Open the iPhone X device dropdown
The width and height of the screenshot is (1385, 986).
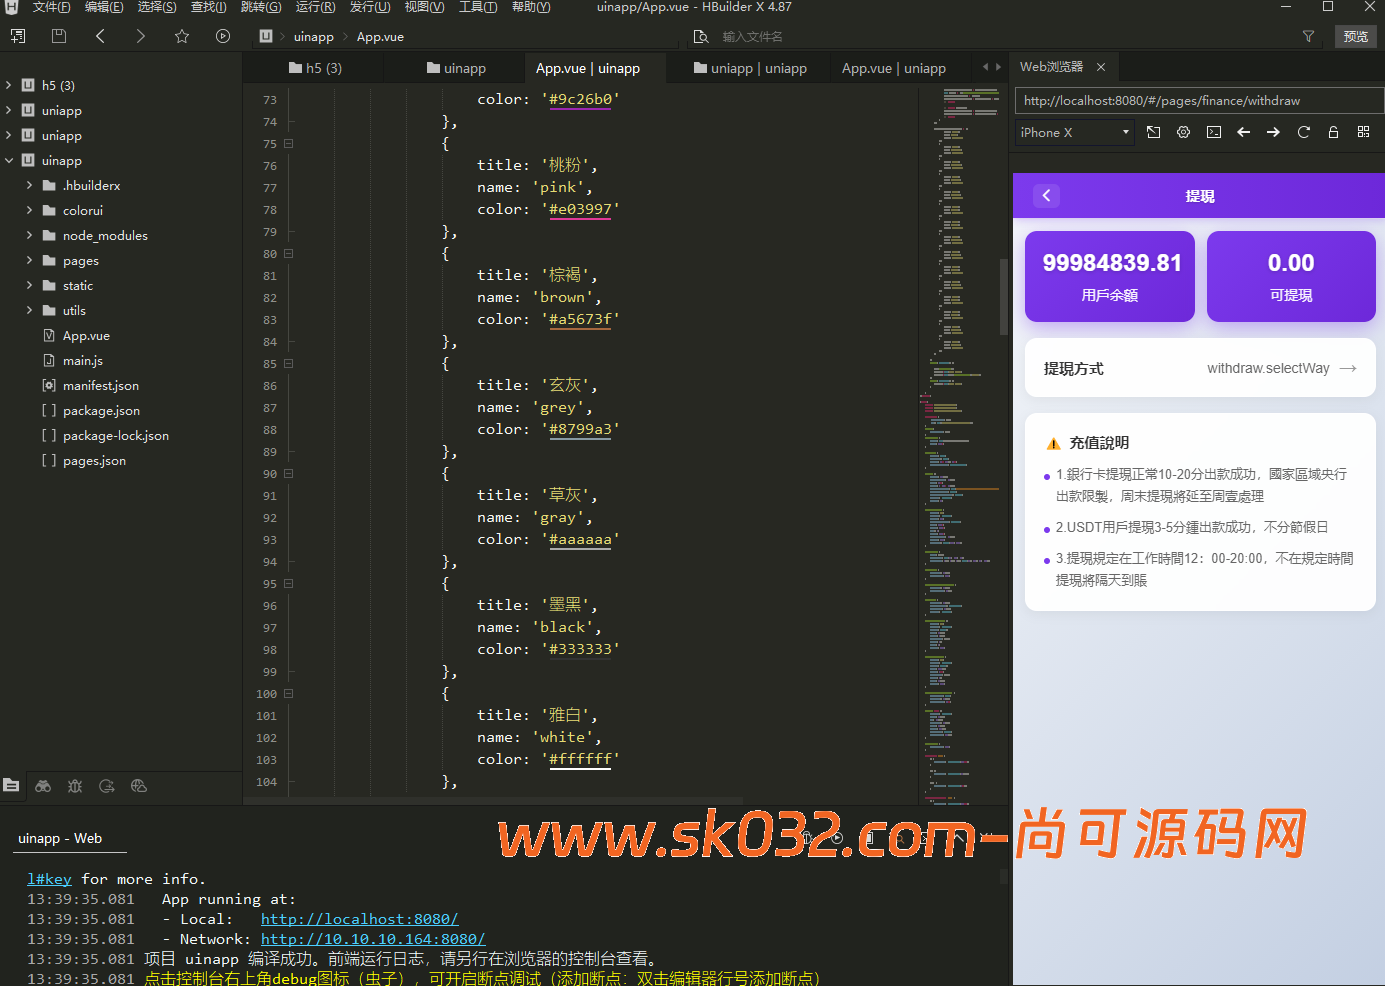(x=1074, y=132)
